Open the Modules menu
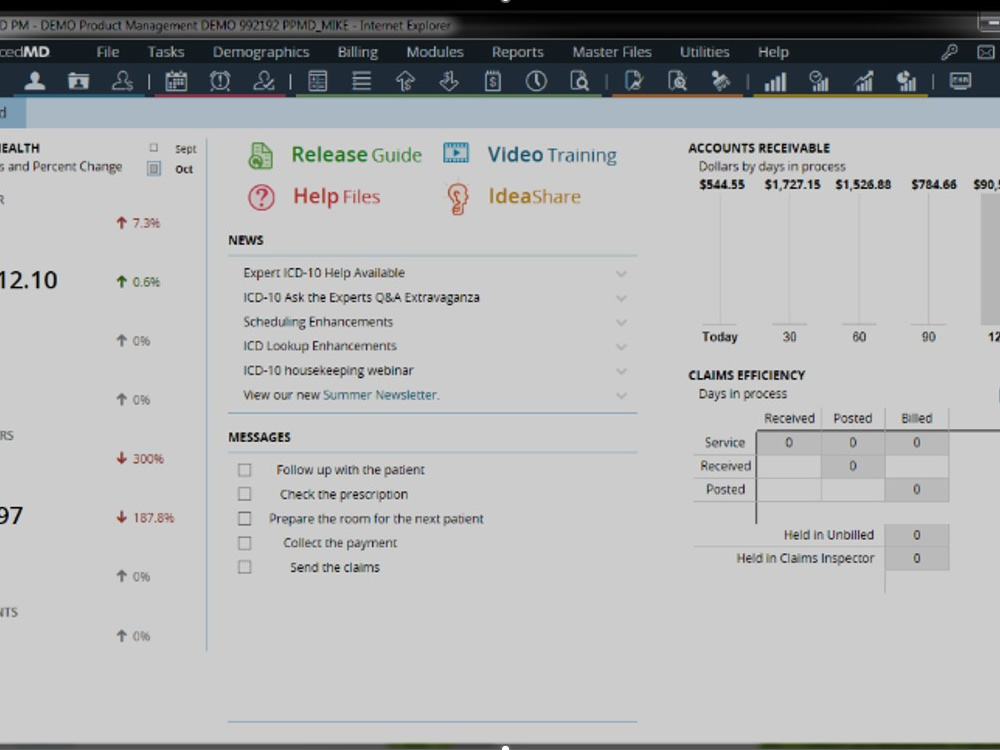Screen dimensions: 1000x750 click(435, 52)
